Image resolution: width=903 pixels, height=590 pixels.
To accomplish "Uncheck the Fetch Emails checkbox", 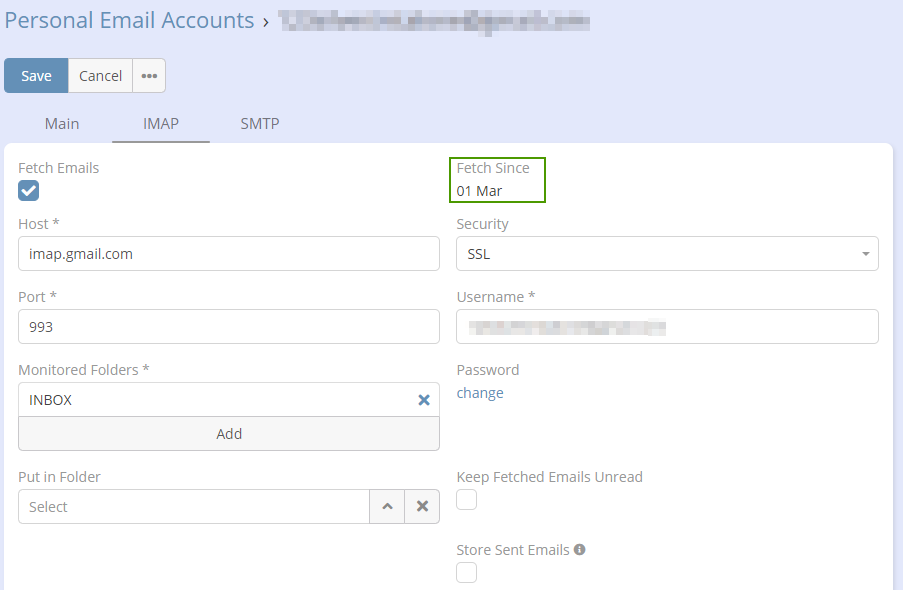I will pos(29,190).
